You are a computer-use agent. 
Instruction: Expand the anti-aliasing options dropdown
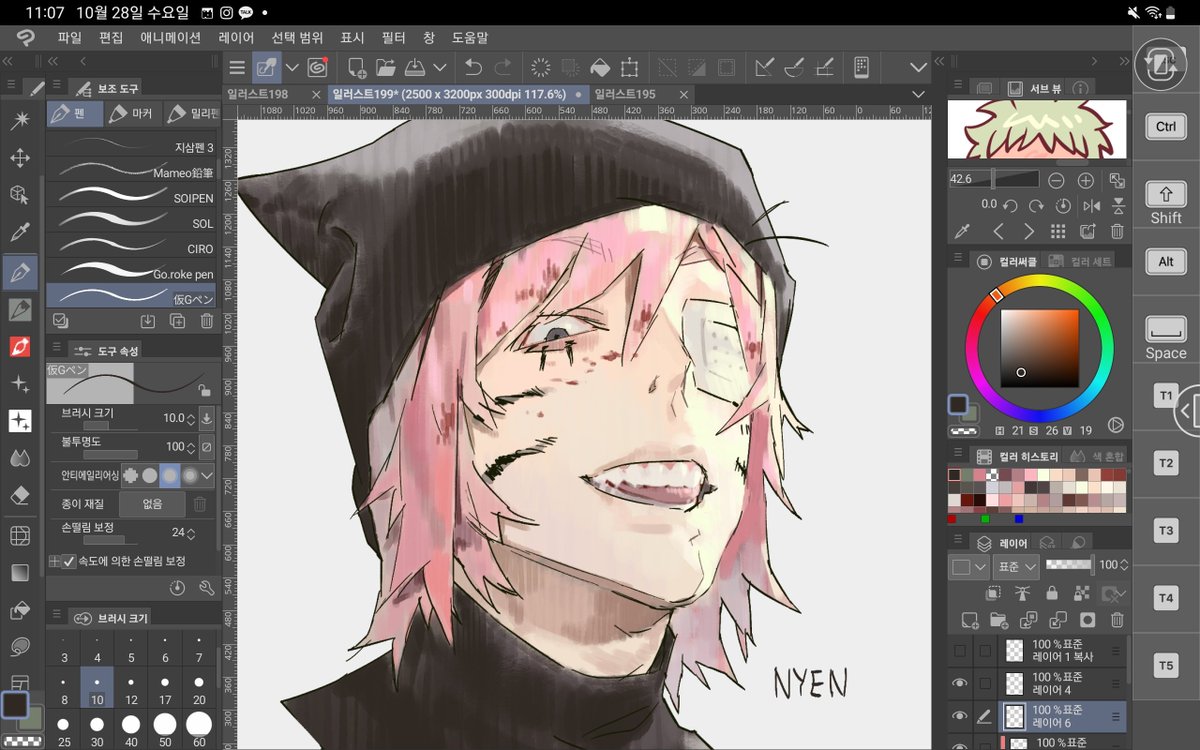(x=208, y=475)
